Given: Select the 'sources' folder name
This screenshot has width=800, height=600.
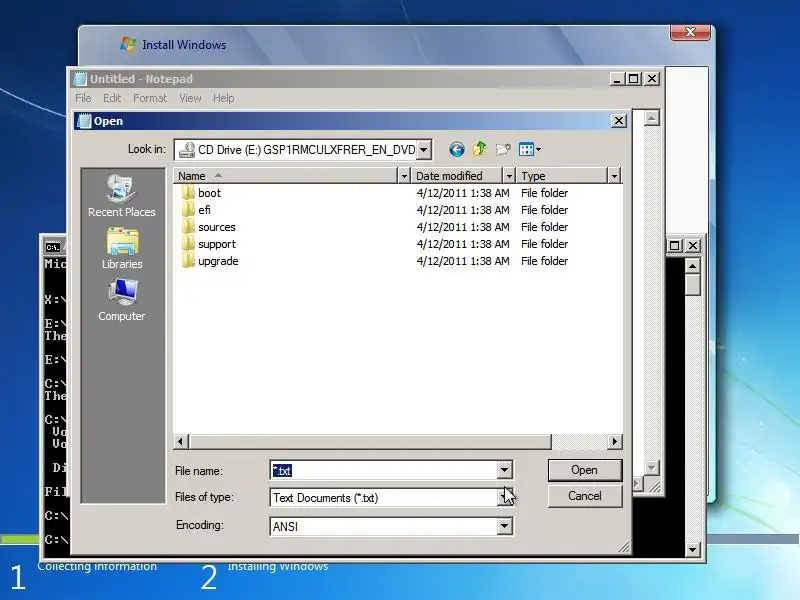Looking at the screenshot, I should pos(217,227).
